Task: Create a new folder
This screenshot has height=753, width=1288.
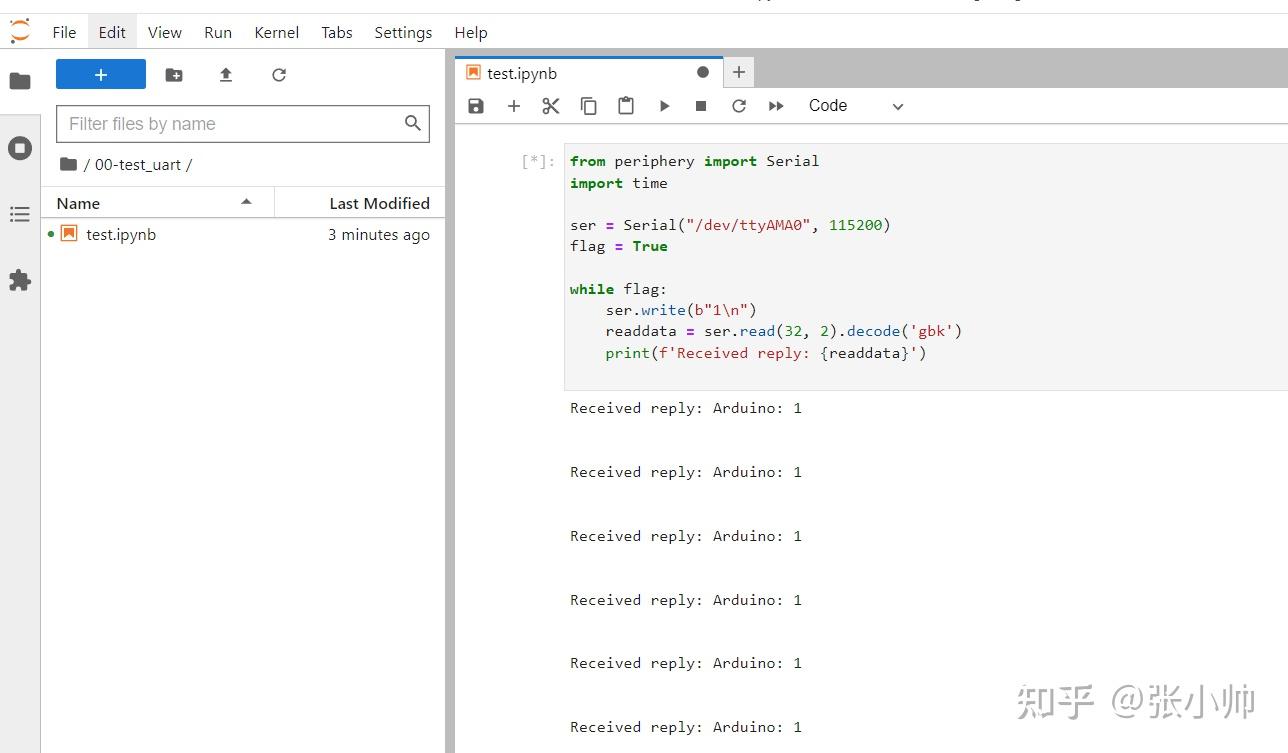Action: point(174,75)
